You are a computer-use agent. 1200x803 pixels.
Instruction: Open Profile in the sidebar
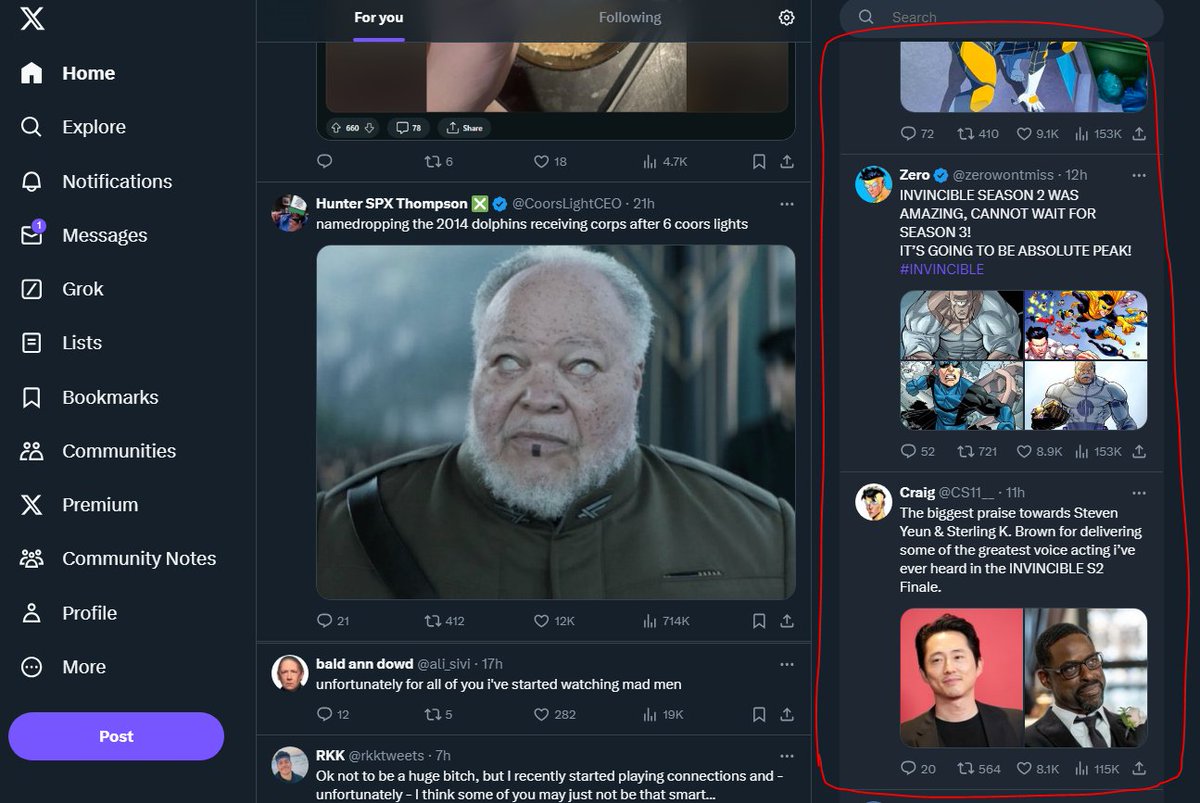tap(68, 613)
